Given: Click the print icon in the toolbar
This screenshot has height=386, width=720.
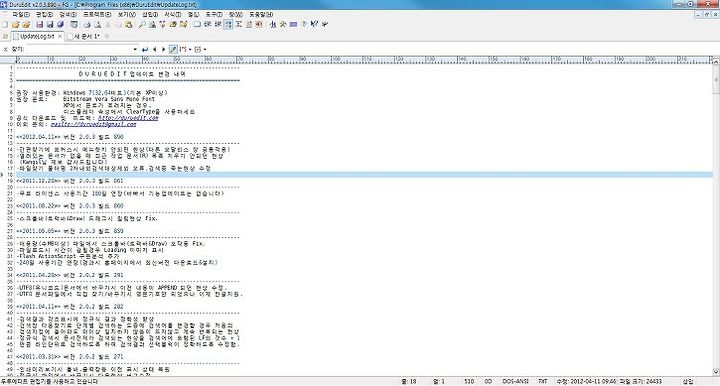Looking at the screenshot, I should coord(87,24).
